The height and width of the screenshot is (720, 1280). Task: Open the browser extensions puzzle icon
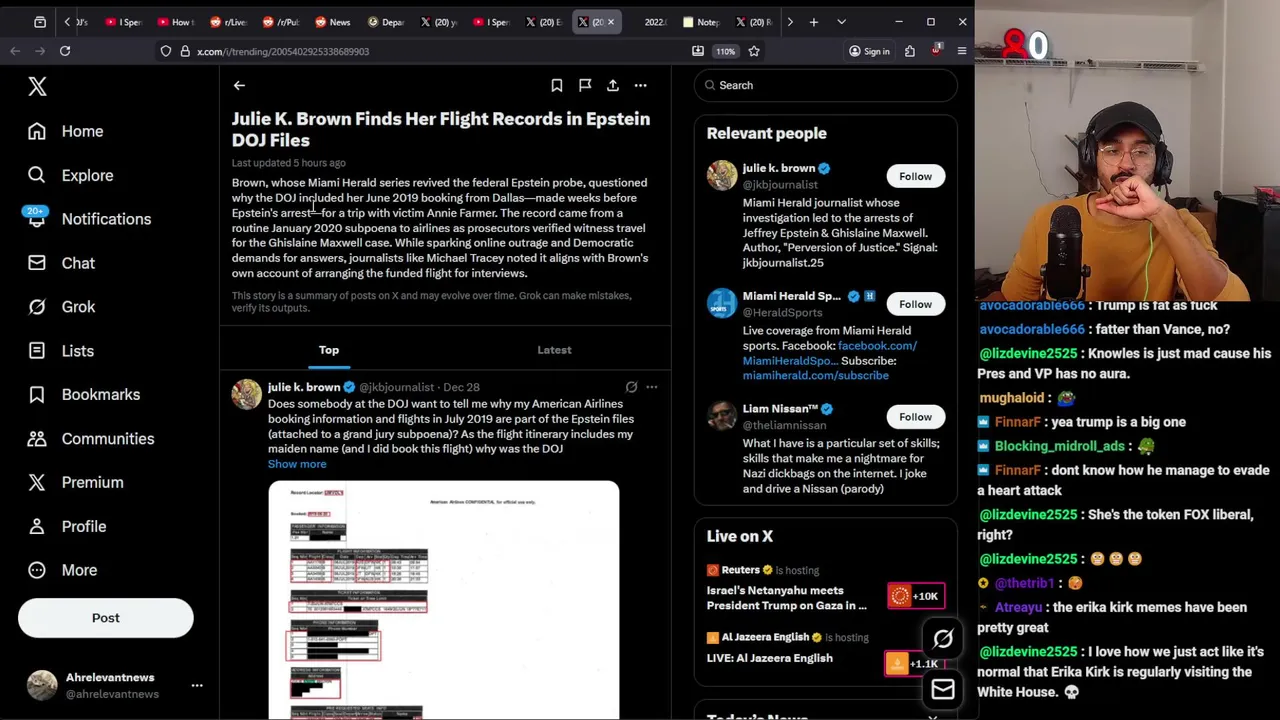pyautogui.click(x=910, y=51)
